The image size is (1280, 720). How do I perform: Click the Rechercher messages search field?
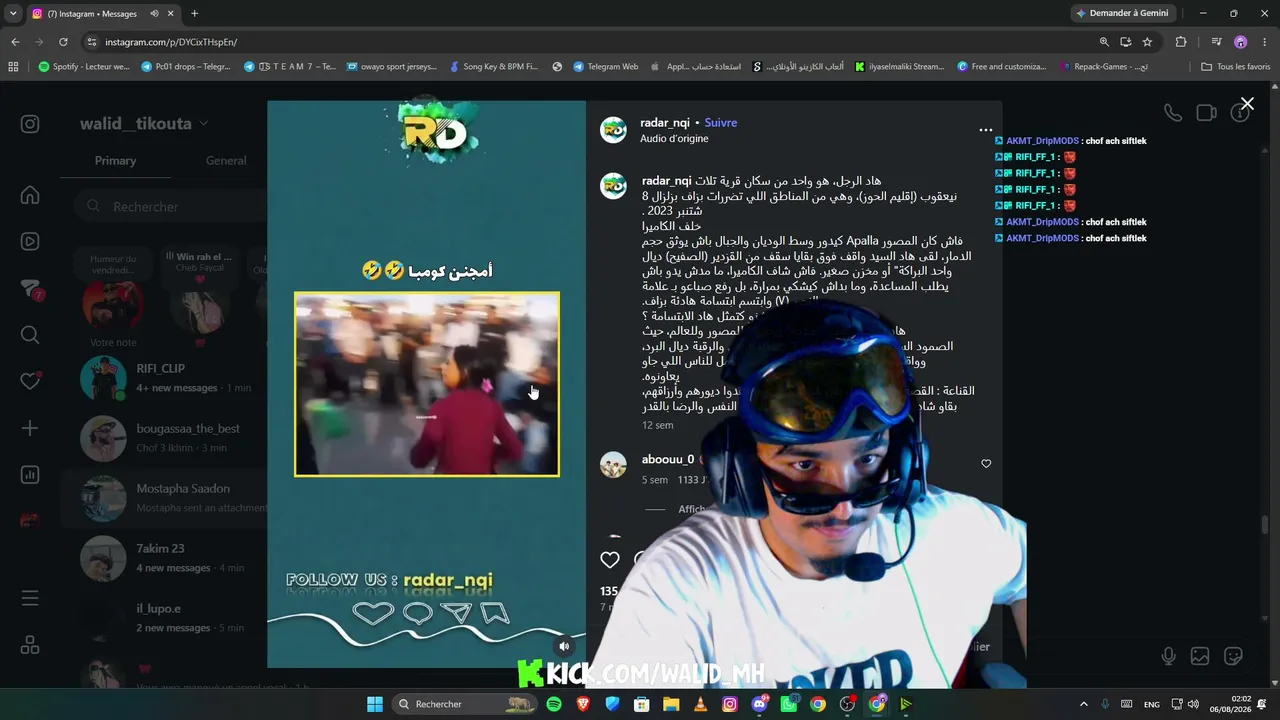point(170,206)
